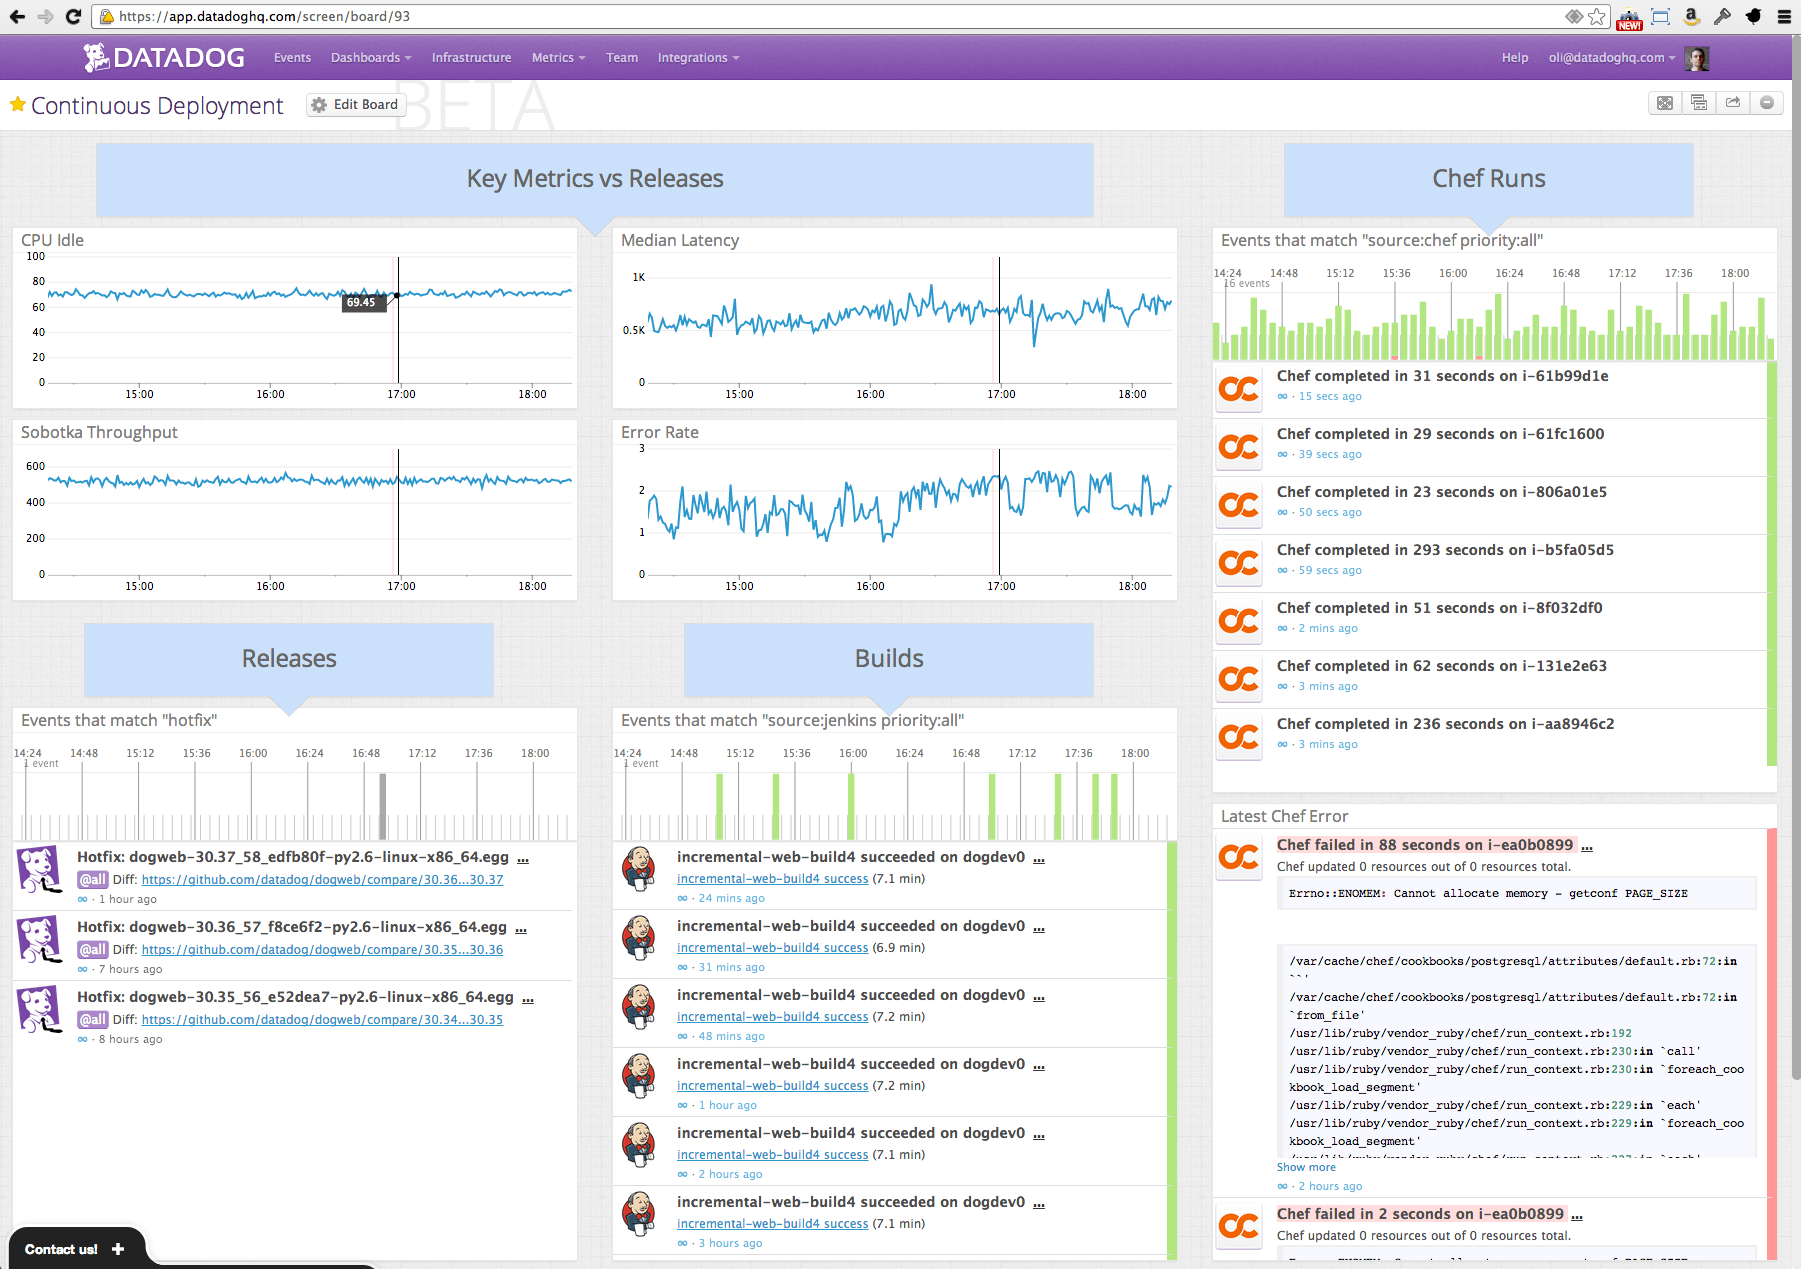Click the Datadog logo in the navigation bar
Image resolution: width=1801 pixels, height=1269 pixels.
click(x=160, y=57)
